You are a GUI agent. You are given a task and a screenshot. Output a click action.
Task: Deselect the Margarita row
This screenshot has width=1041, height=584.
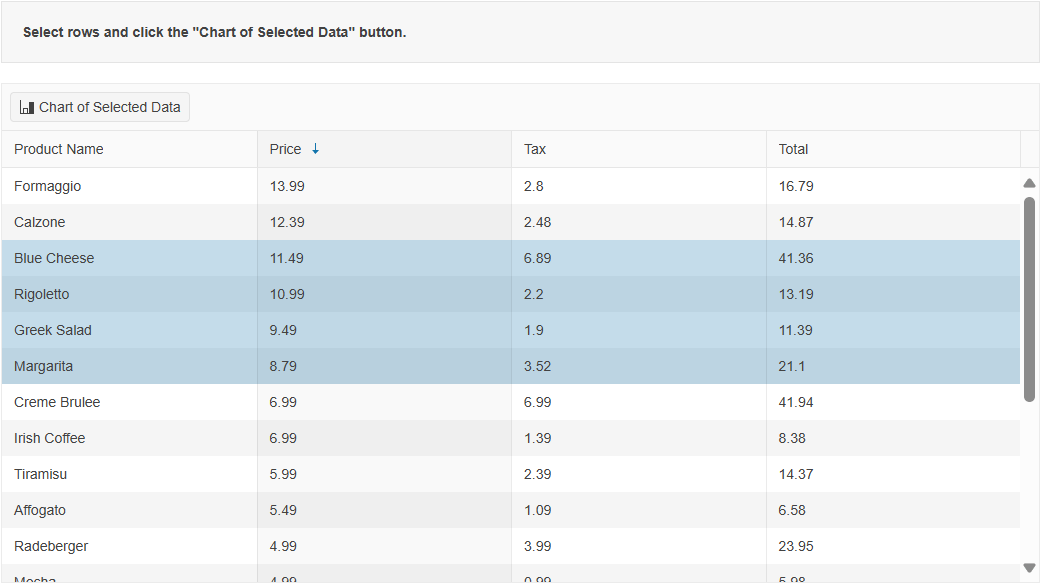click(130, 366)
